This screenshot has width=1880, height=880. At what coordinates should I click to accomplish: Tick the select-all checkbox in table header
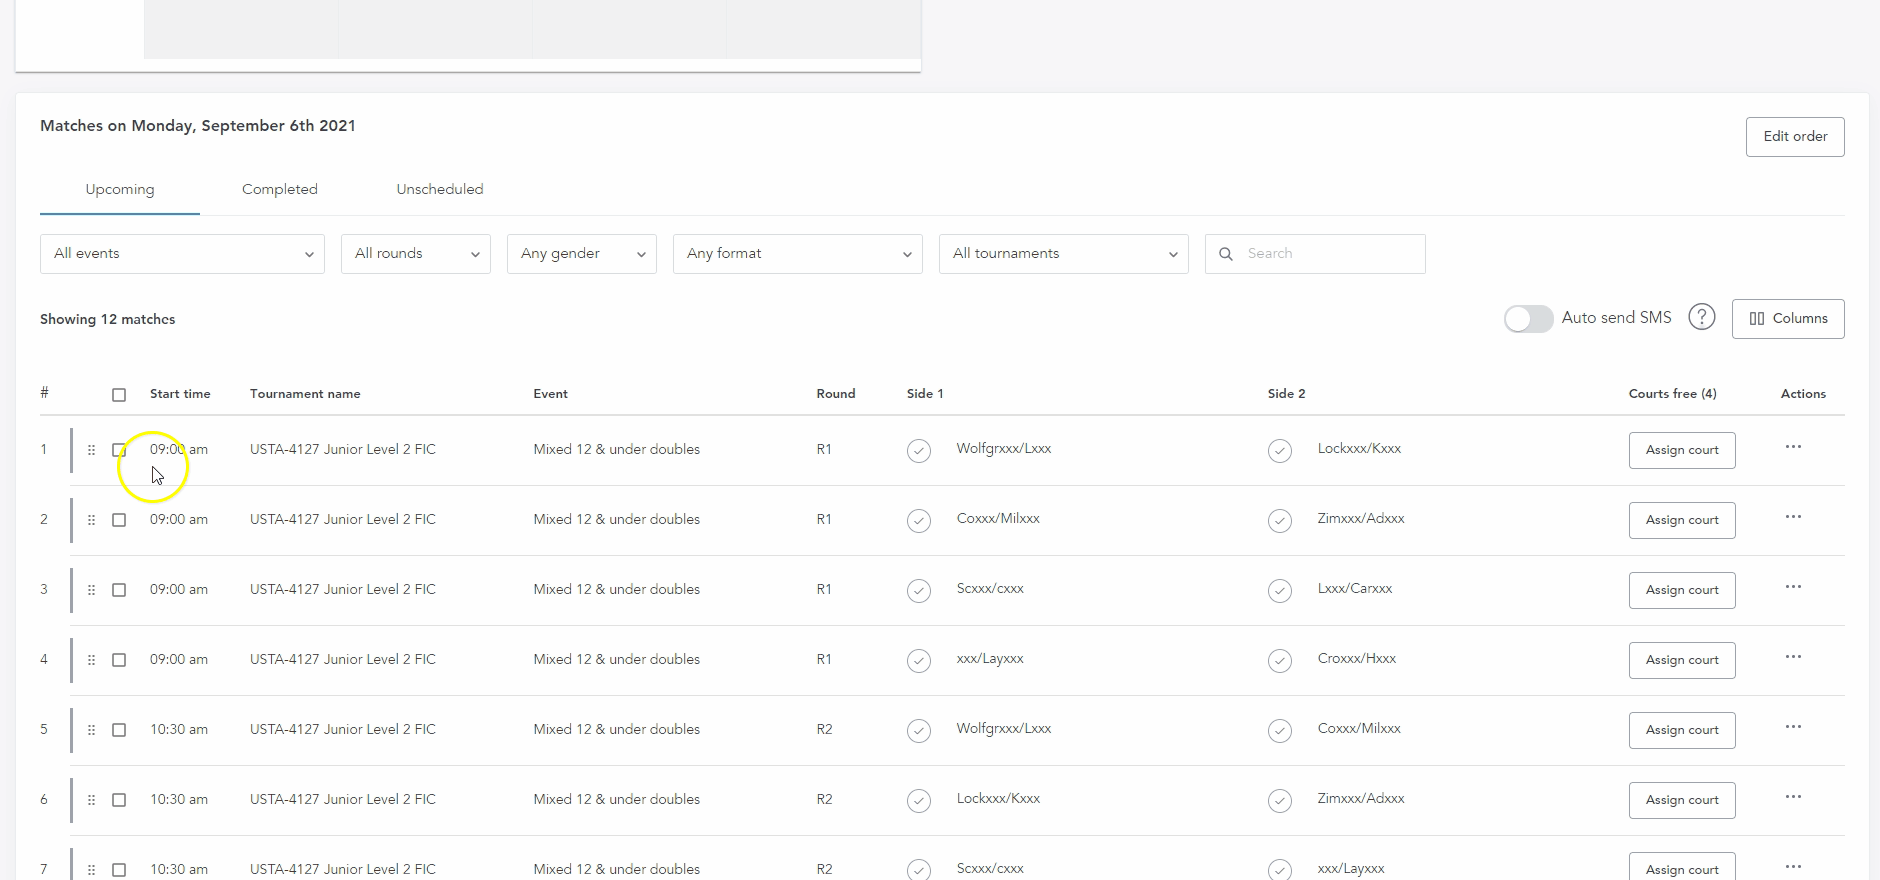119,395
